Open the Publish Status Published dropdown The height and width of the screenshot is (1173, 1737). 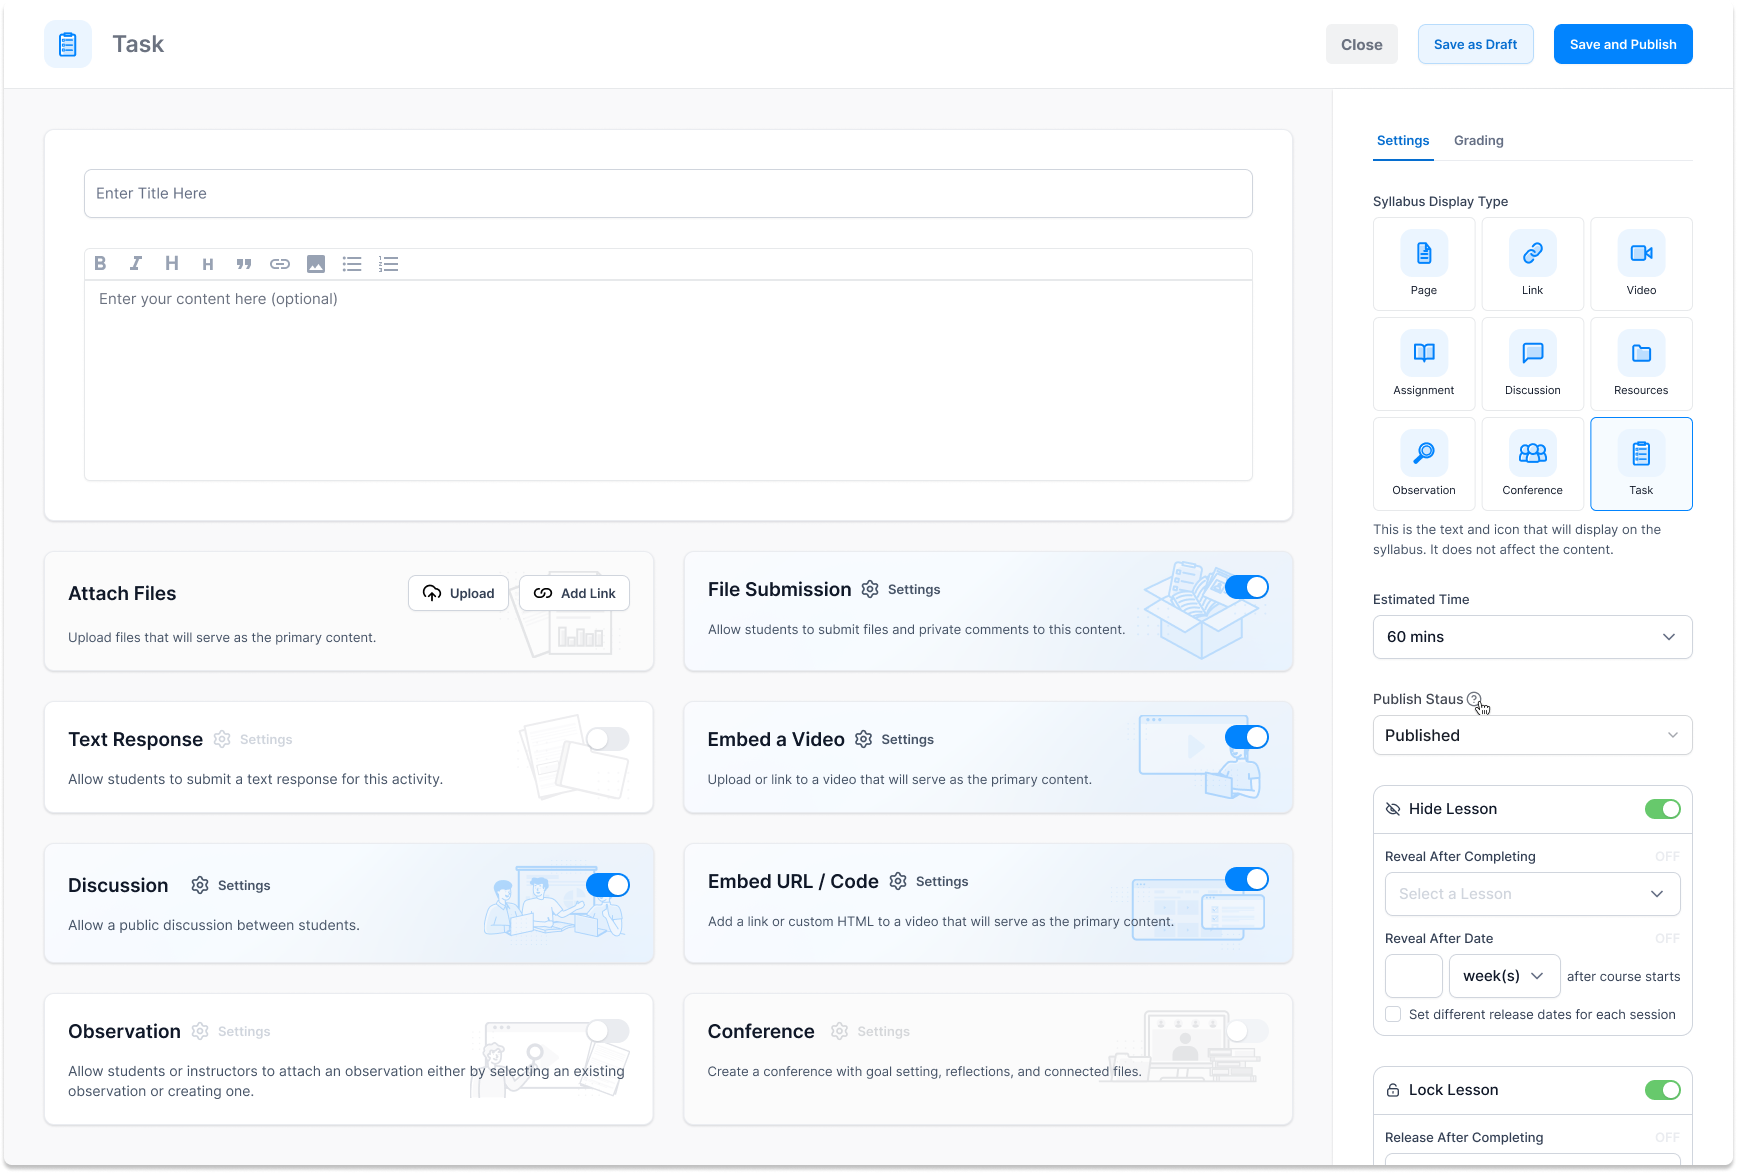click(x=1532, y=736)
